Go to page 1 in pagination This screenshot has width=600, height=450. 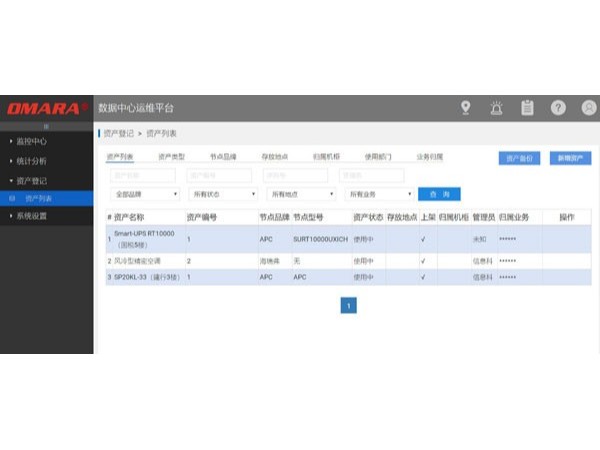(348, 306)
